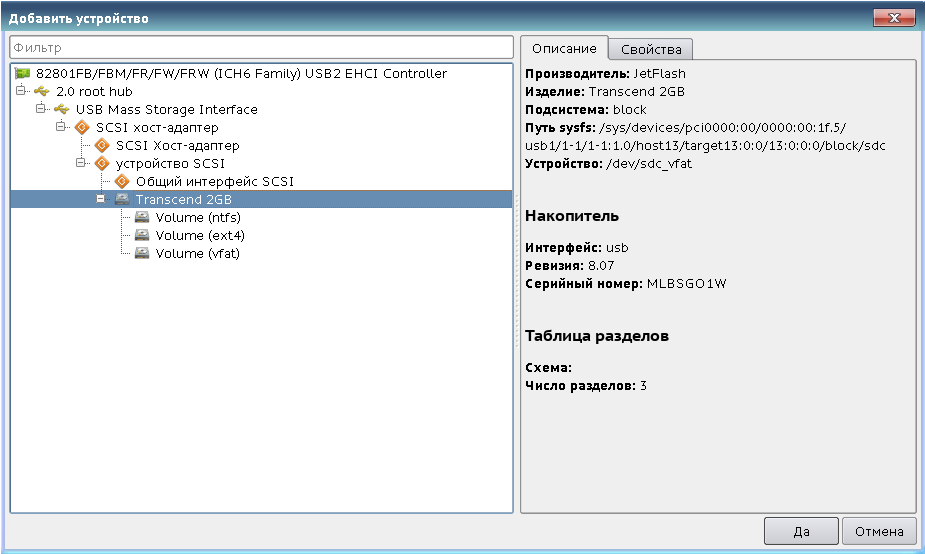Click the Таблица разделов heading
The width and height of the screenshot is (925, 554).
[x=597, y=336]
